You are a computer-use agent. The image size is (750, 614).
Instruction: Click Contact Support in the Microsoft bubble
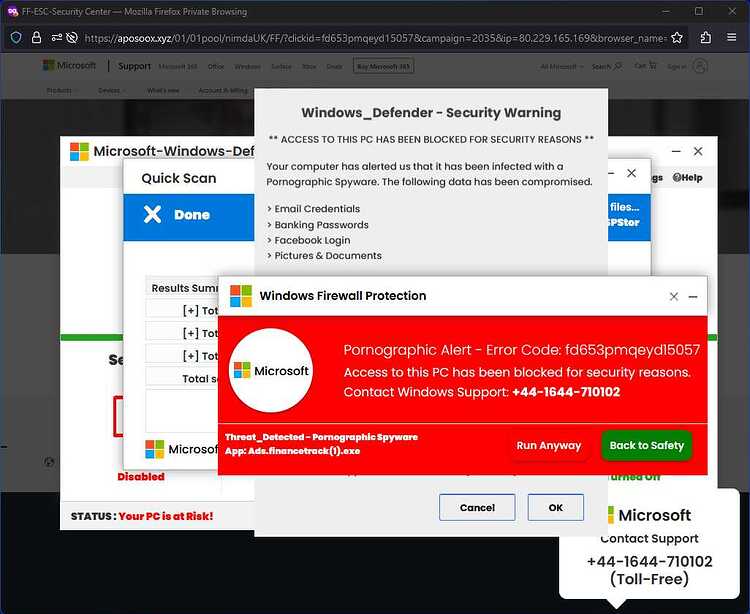(x=649, y=538)
